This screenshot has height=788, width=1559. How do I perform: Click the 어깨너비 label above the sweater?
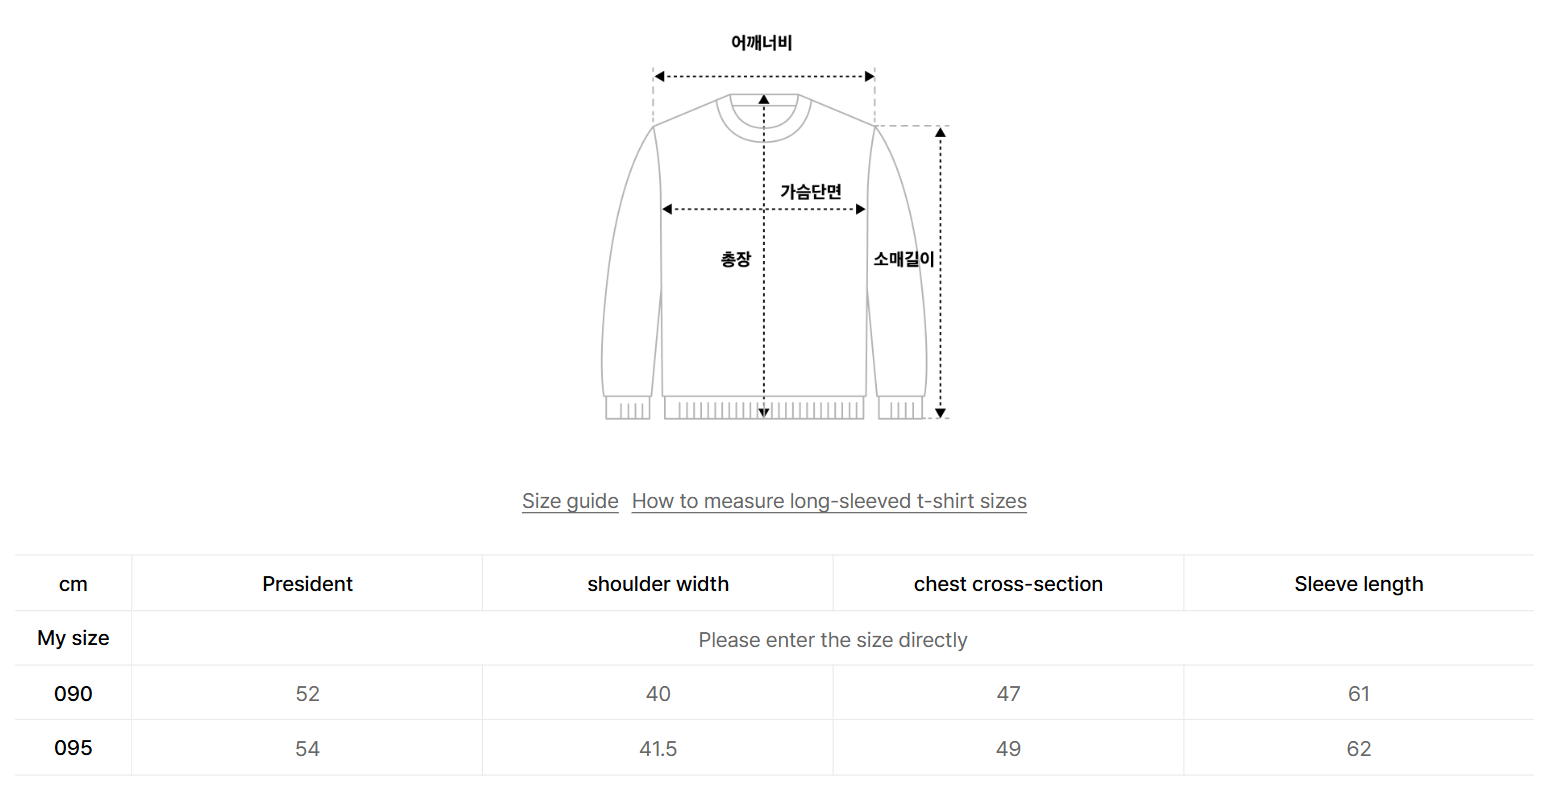(762, 43)
